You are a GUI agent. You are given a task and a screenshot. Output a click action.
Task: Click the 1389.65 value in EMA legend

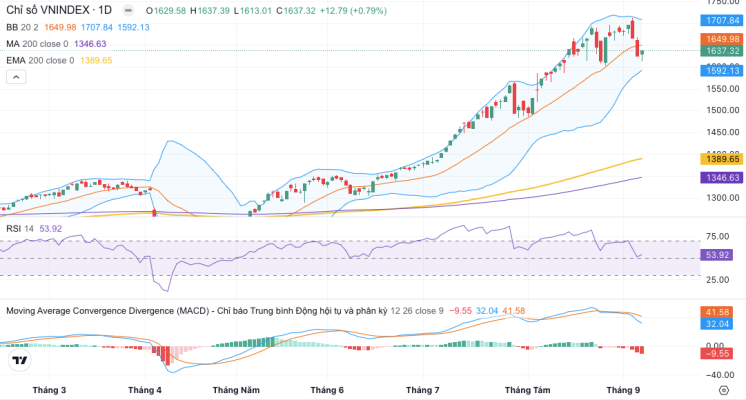pos(96,60)
